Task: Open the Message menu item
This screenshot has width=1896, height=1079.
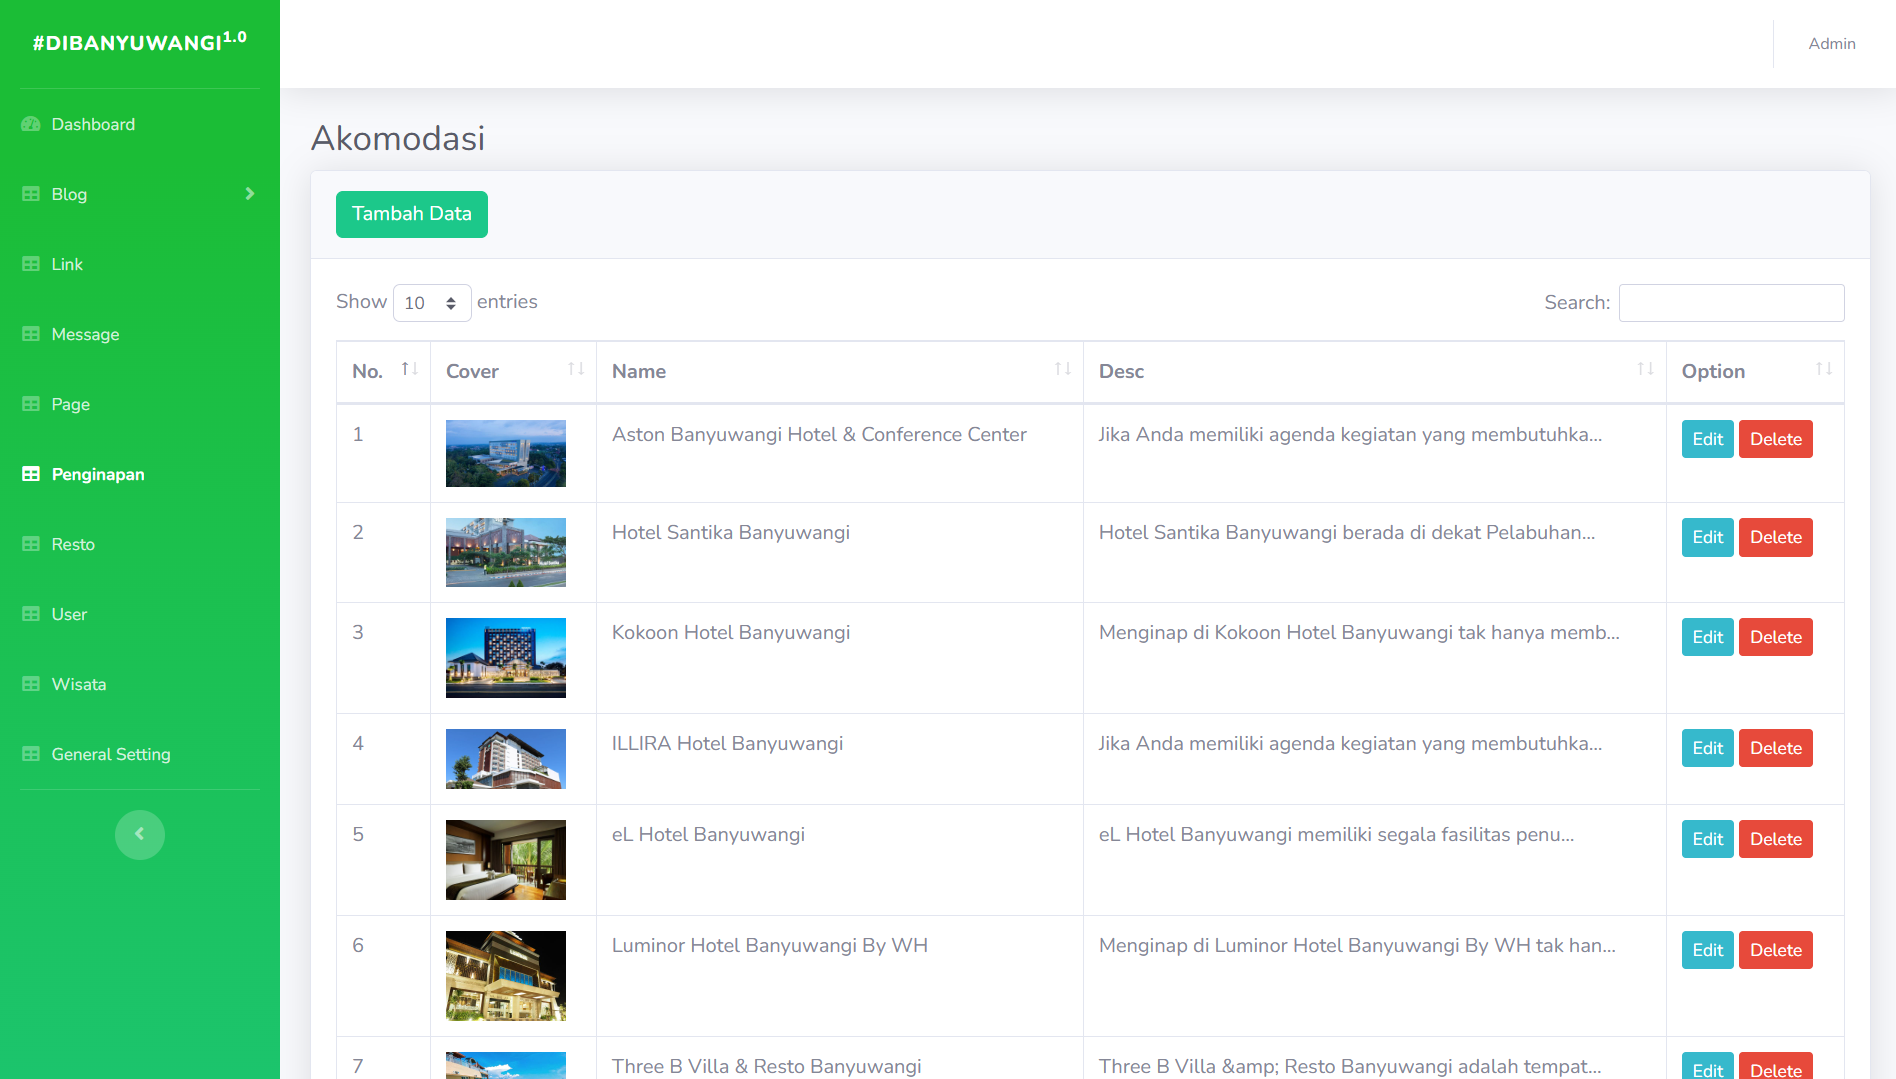Action: click(x=140, y=334)
